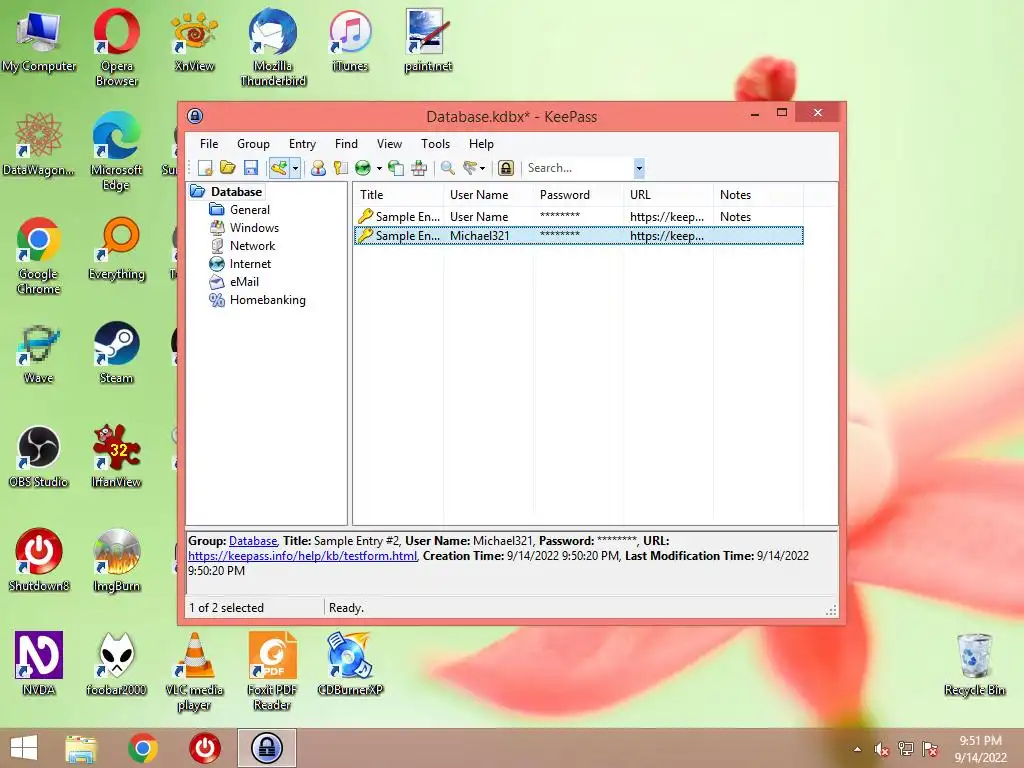
Task: Select the General group in tree
Action: click(x=249, y=210)
